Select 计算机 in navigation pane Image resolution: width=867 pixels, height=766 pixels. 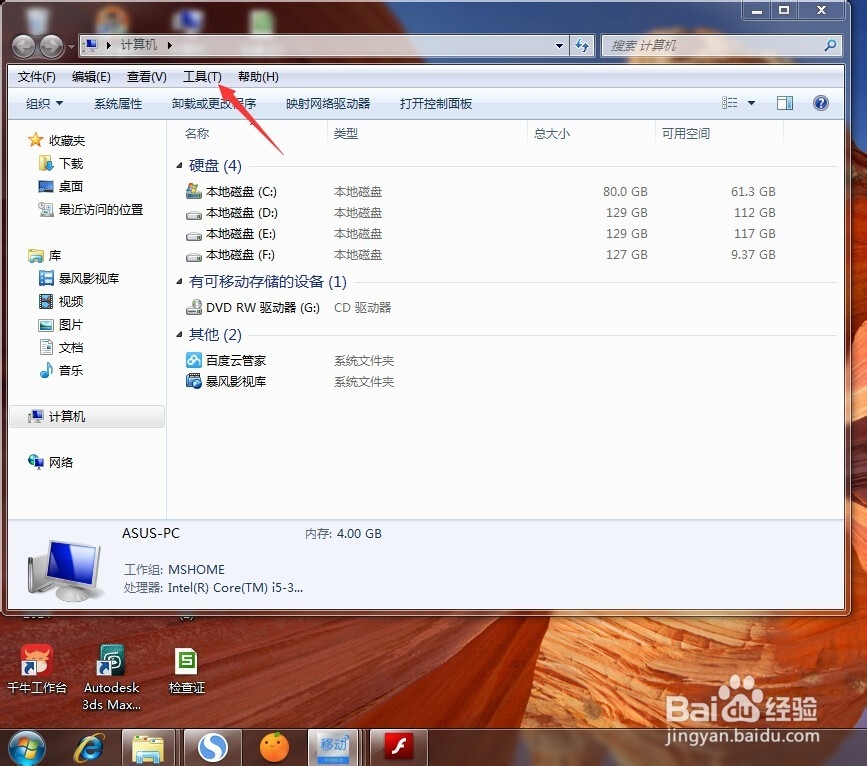[x=87, y=416]
